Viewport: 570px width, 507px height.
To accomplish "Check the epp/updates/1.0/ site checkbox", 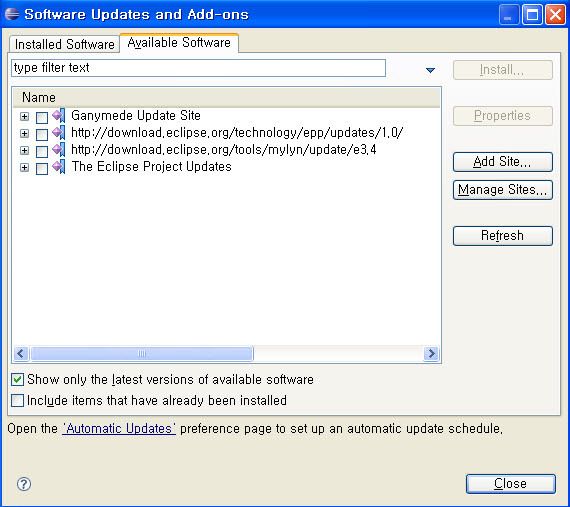I will point(42,134).
